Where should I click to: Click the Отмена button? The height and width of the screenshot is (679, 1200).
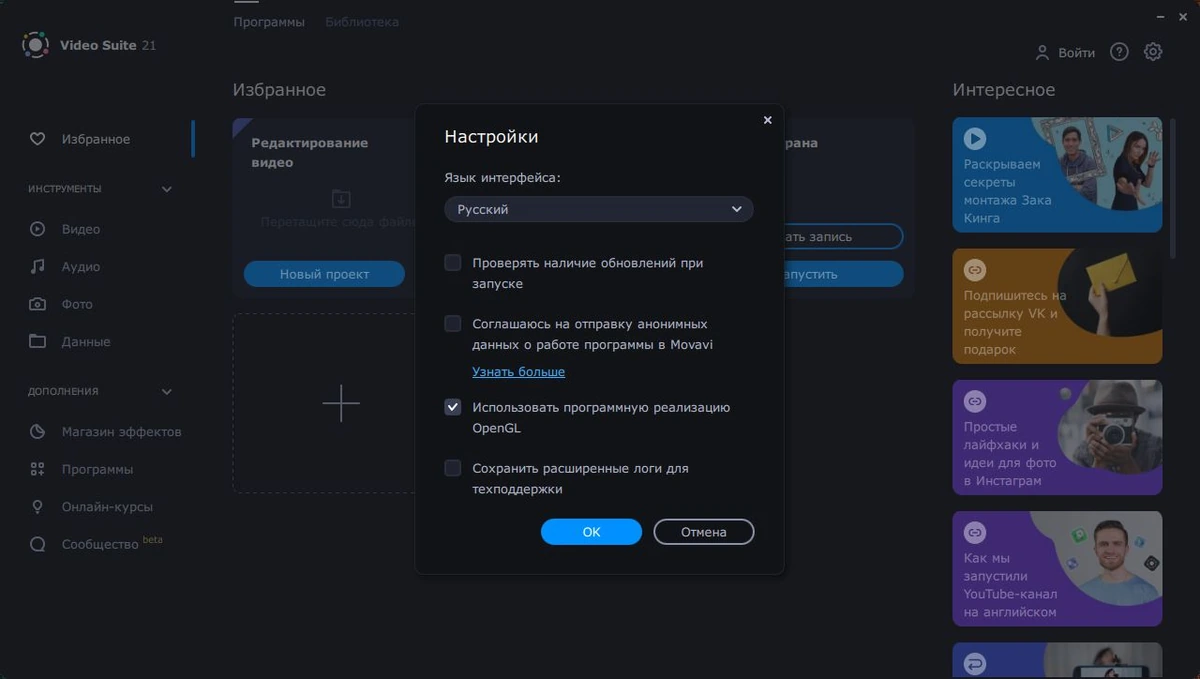(x=704, y=532)
